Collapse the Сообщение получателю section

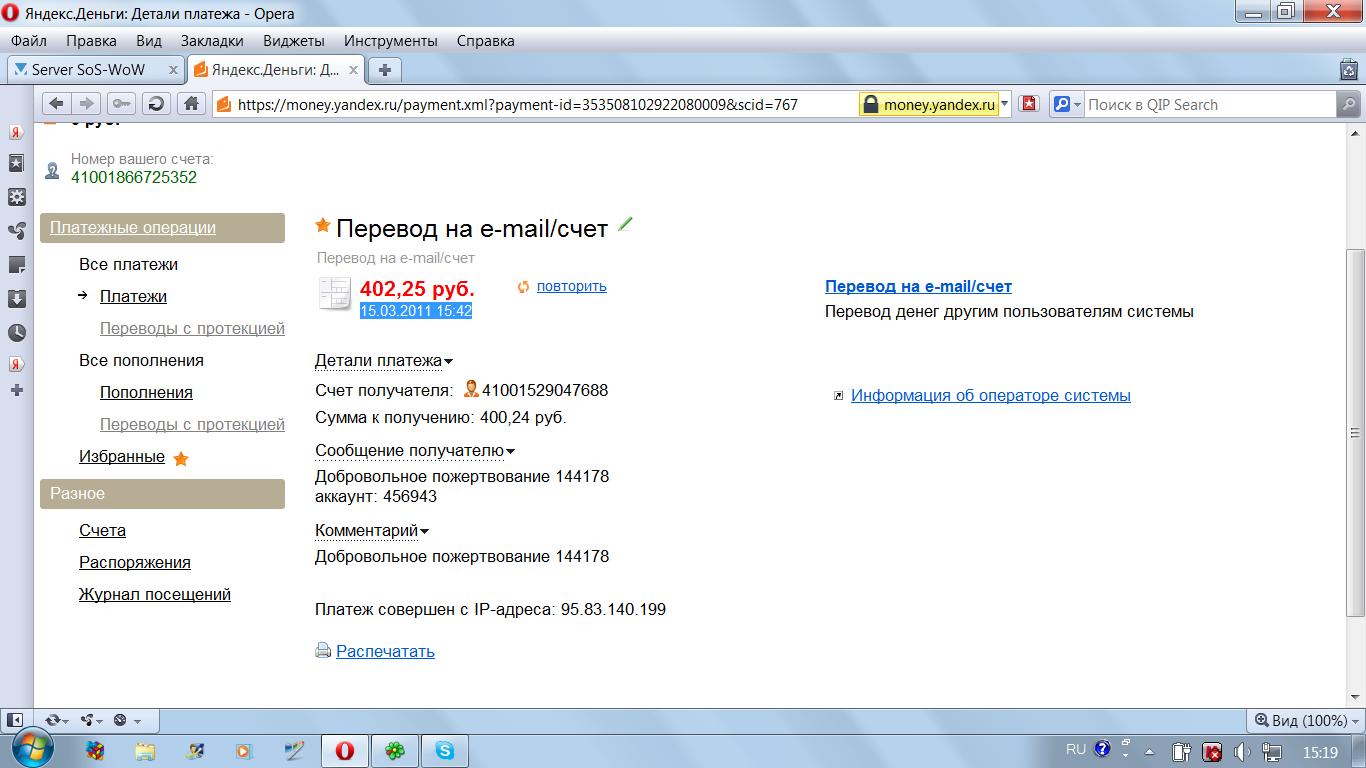click(x=414, y=451)
